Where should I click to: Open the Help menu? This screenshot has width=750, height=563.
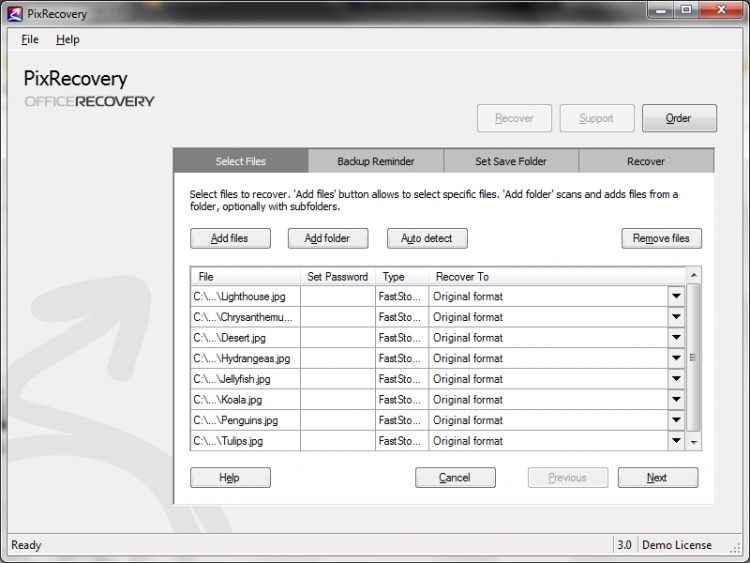(x=67, y=40)
